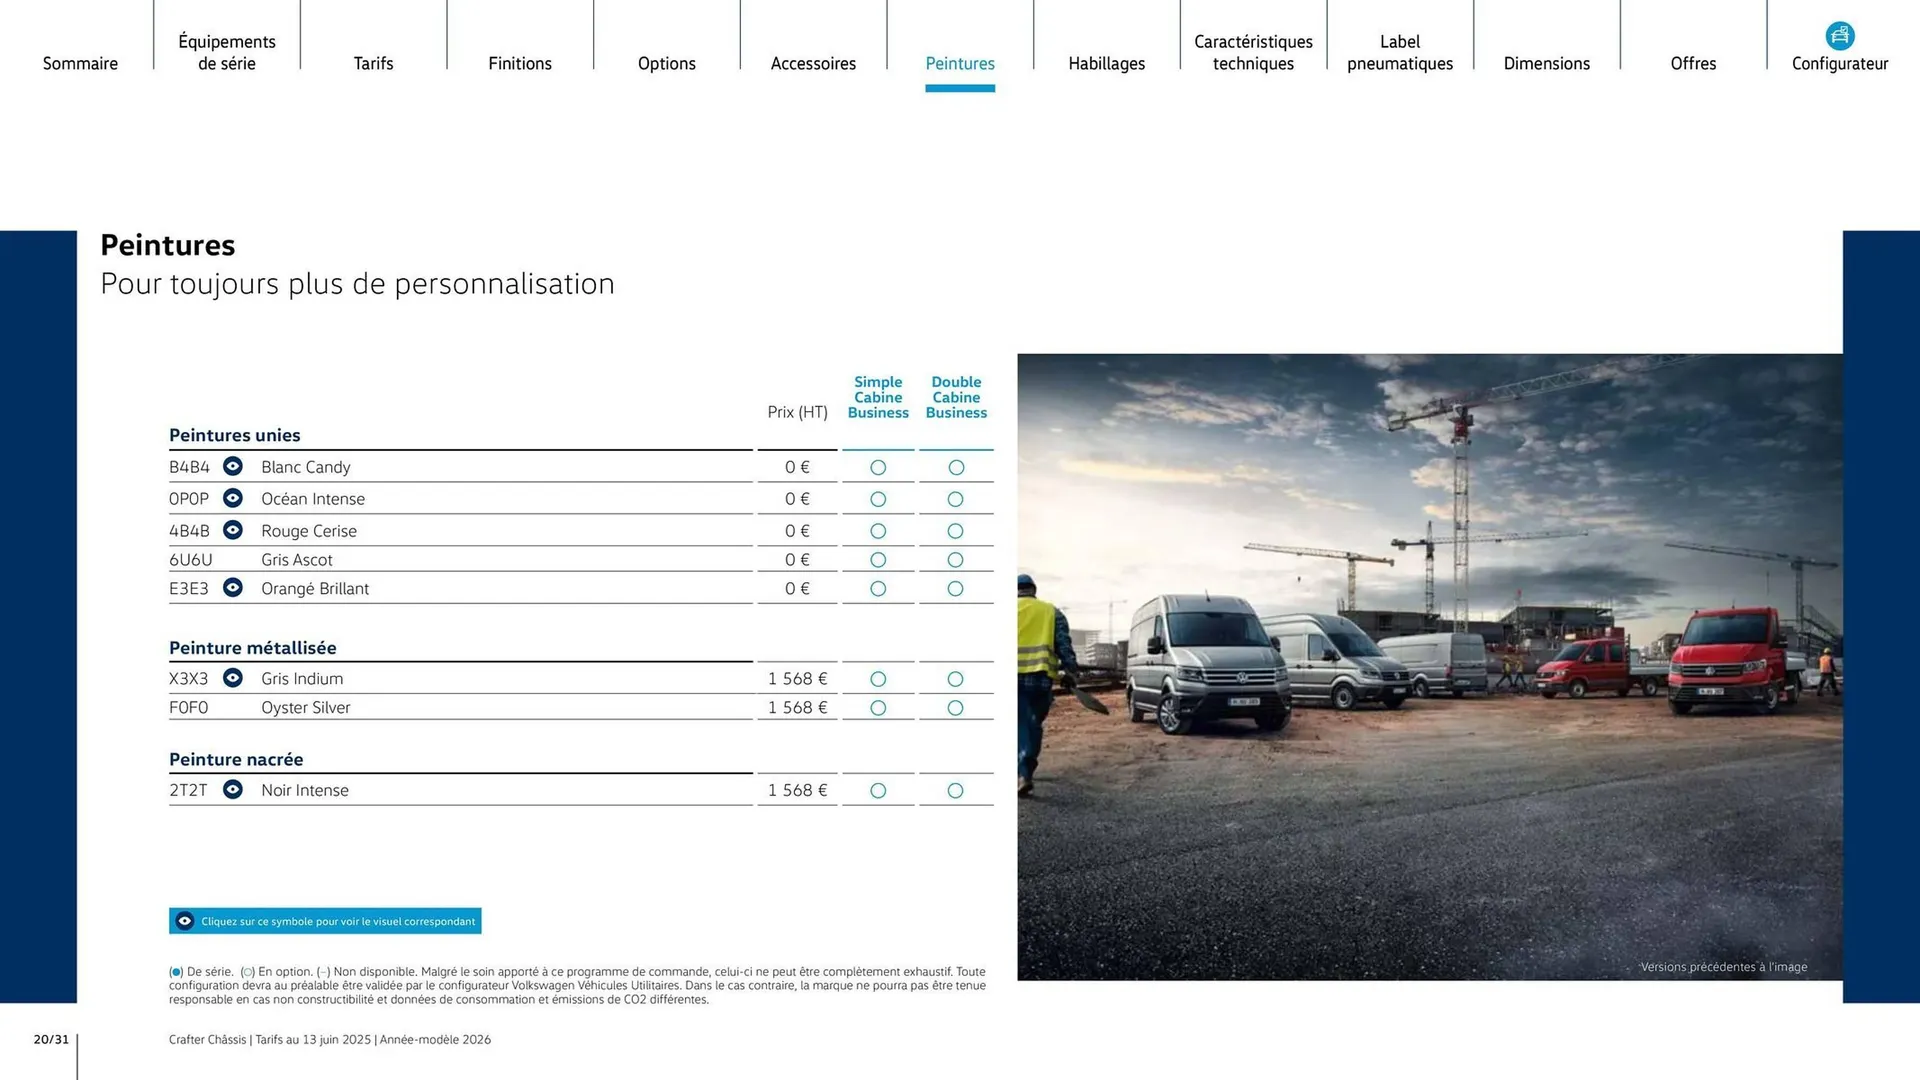Screen dimensions: 1920x1080
Task: Click the banner to view color visuals
Action: click(x=324, y=920)
